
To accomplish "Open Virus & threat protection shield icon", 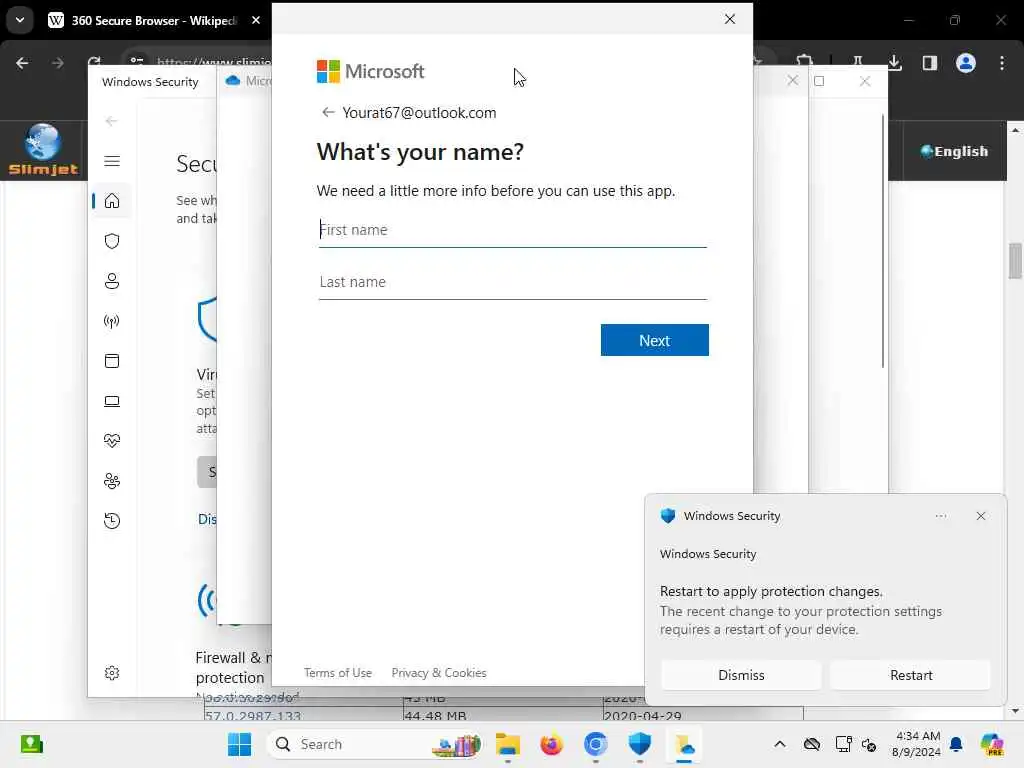I will tap(112, 241).
